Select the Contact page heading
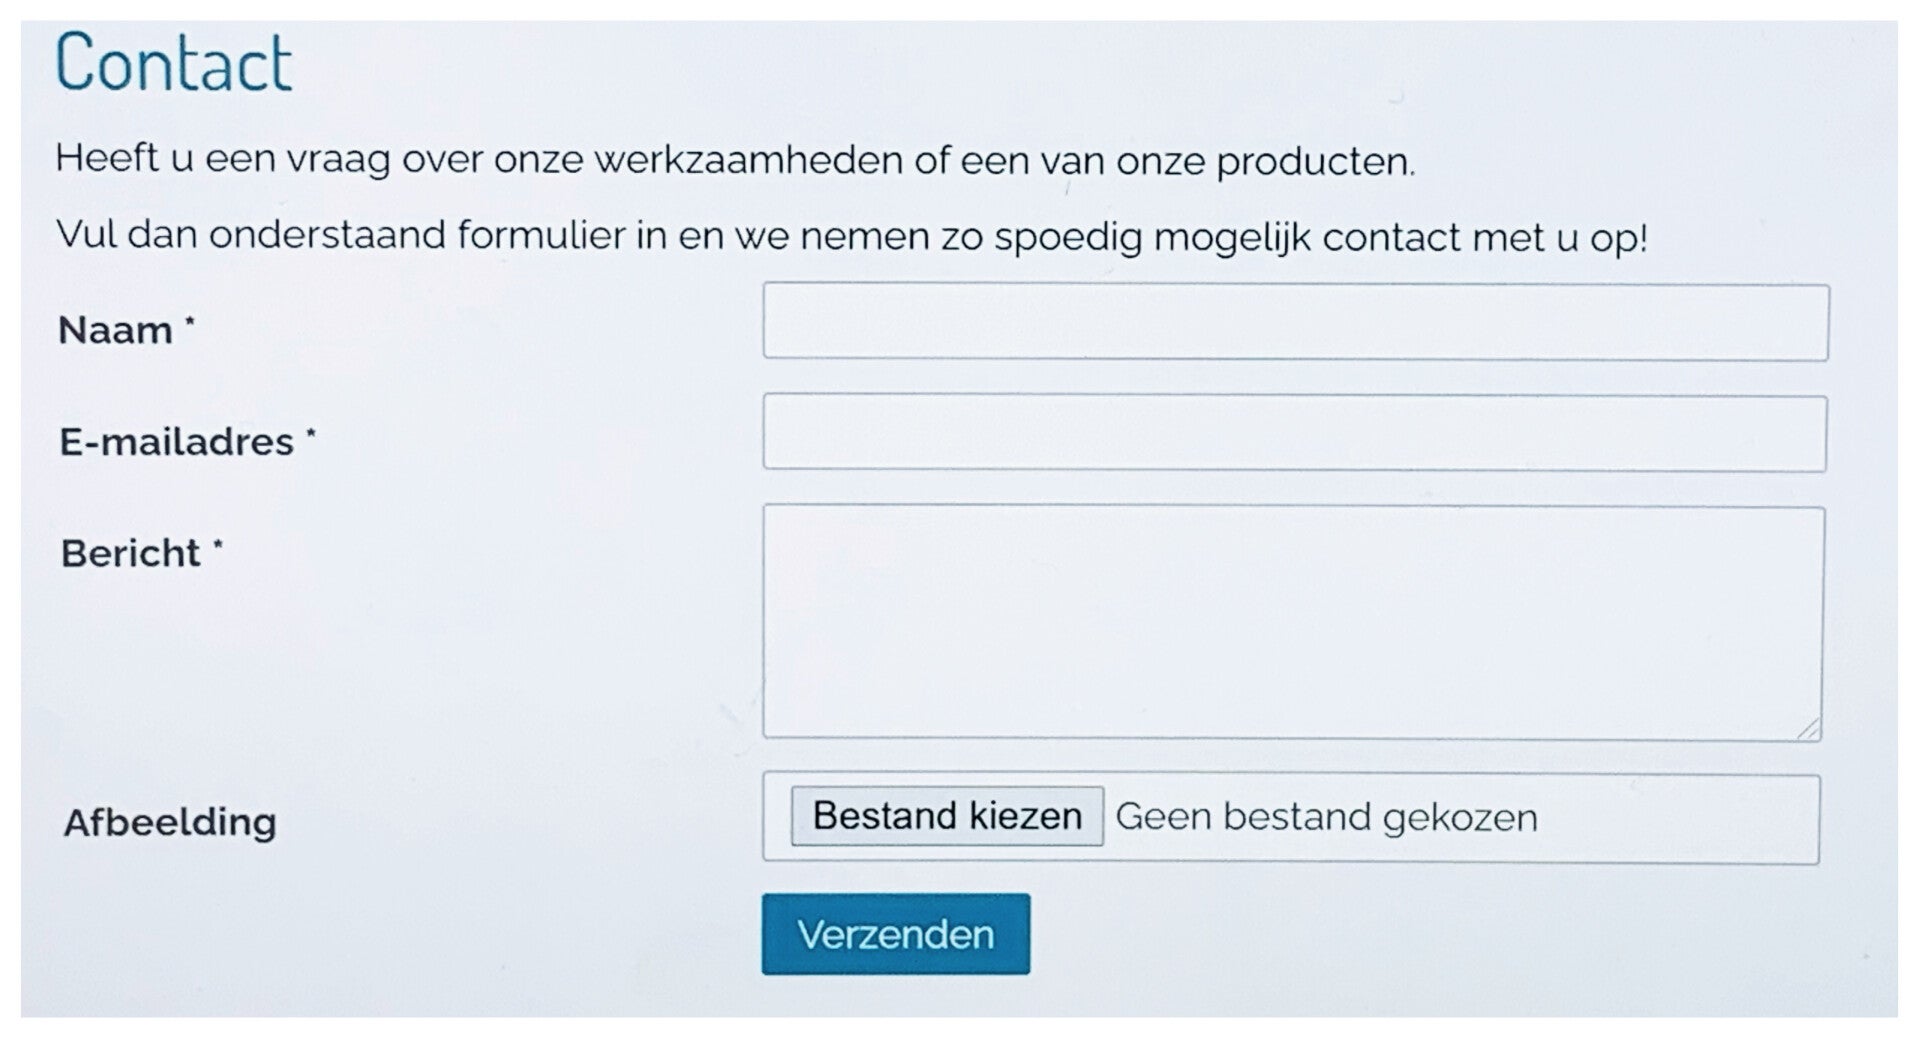 click(x=174, y=63)
